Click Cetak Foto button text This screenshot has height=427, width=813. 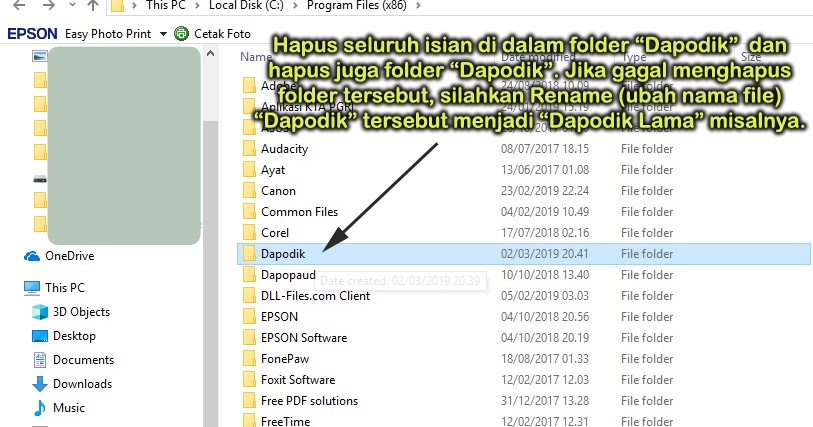(222, 34)
